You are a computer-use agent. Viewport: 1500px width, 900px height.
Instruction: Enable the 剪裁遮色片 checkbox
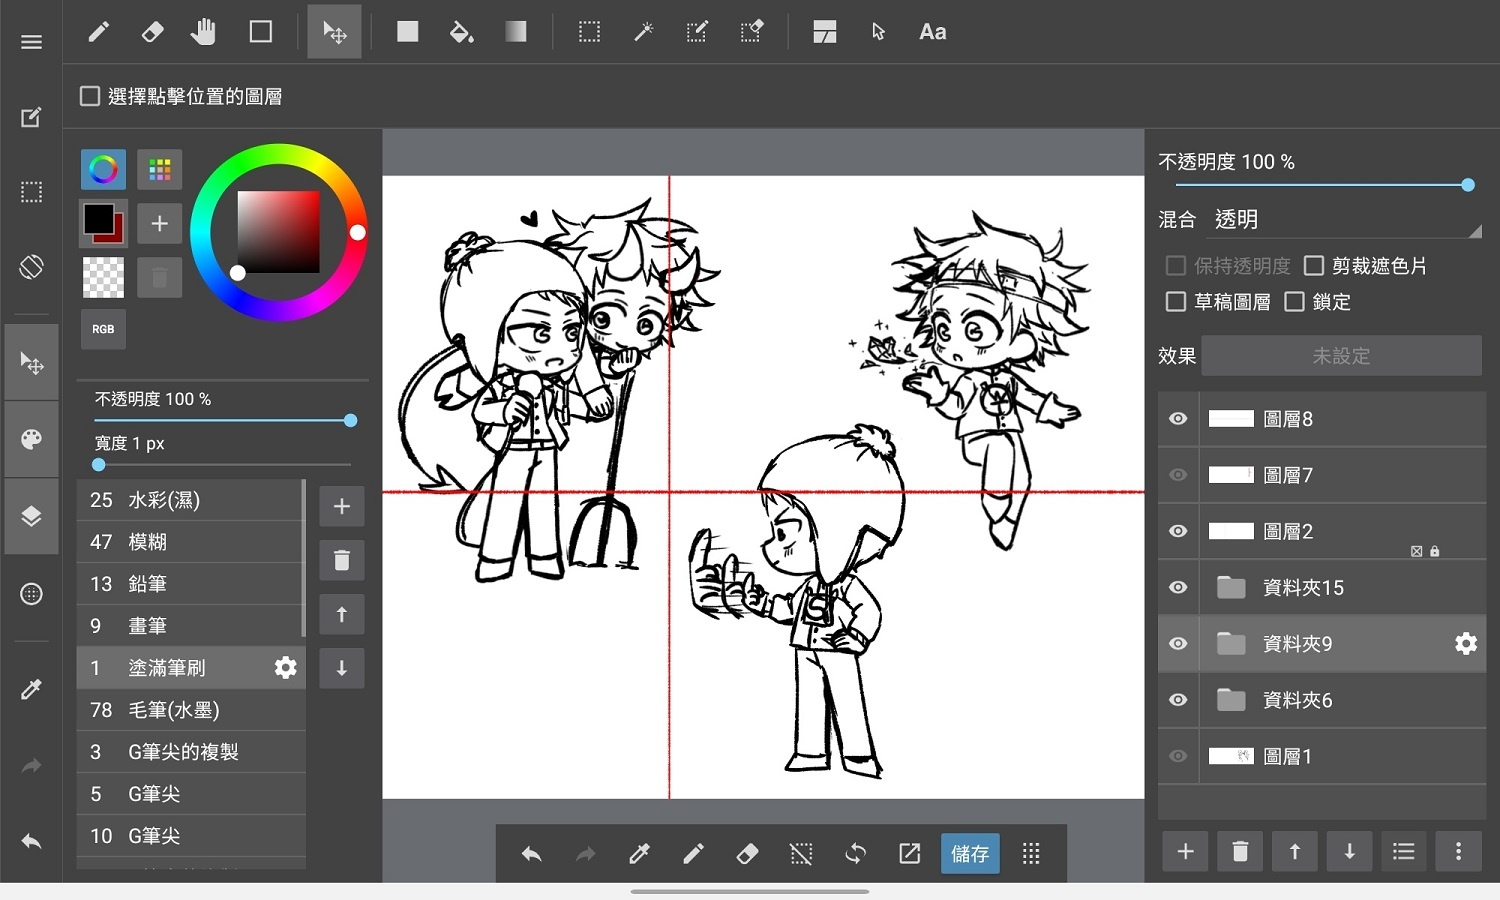1314,265
